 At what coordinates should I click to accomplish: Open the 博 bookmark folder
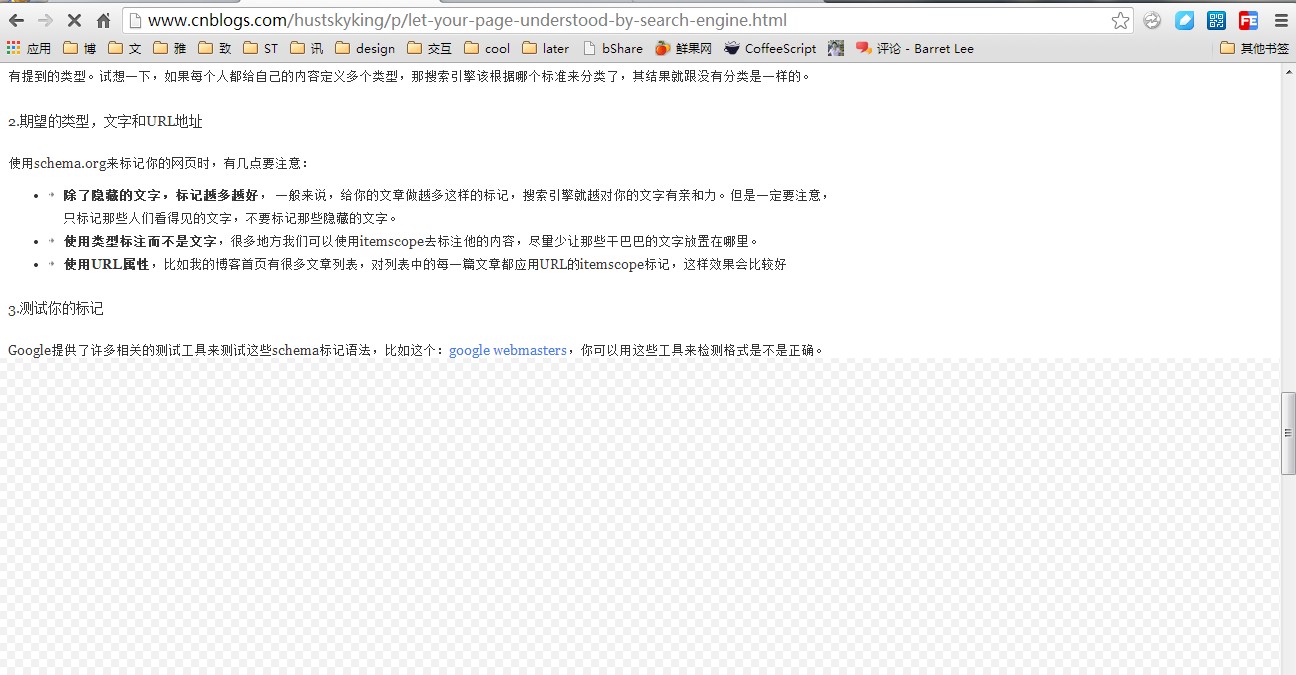80,48
